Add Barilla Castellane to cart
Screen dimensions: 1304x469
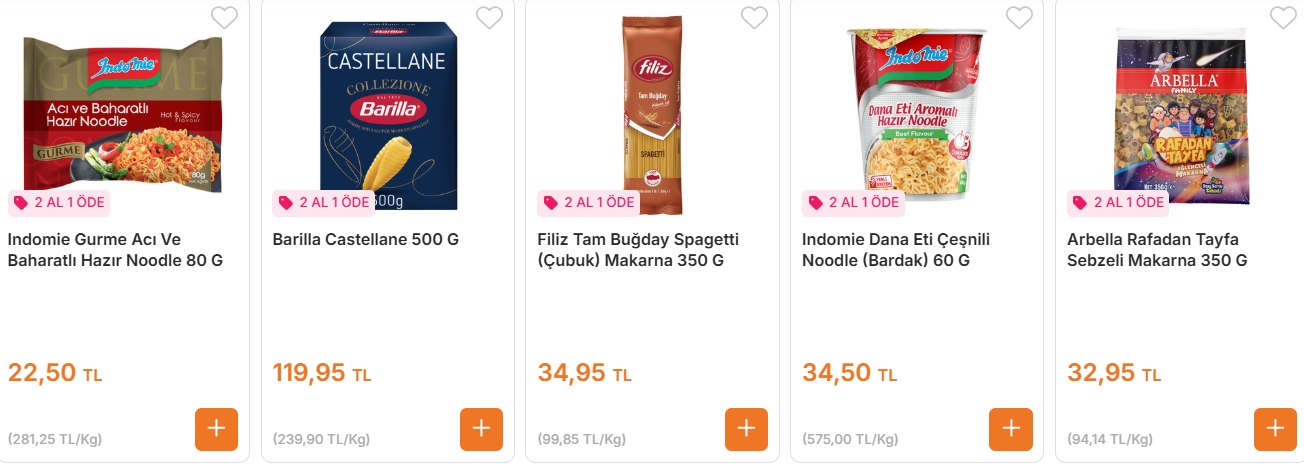click(481, 429)
